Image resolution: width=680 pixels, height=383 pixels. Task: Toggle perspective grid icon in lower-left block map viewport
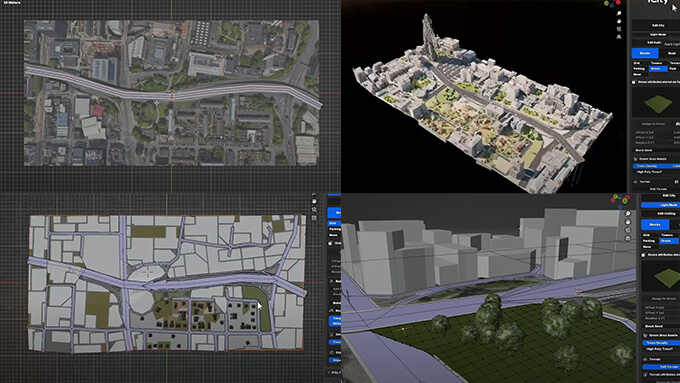(x=314, y=218)
